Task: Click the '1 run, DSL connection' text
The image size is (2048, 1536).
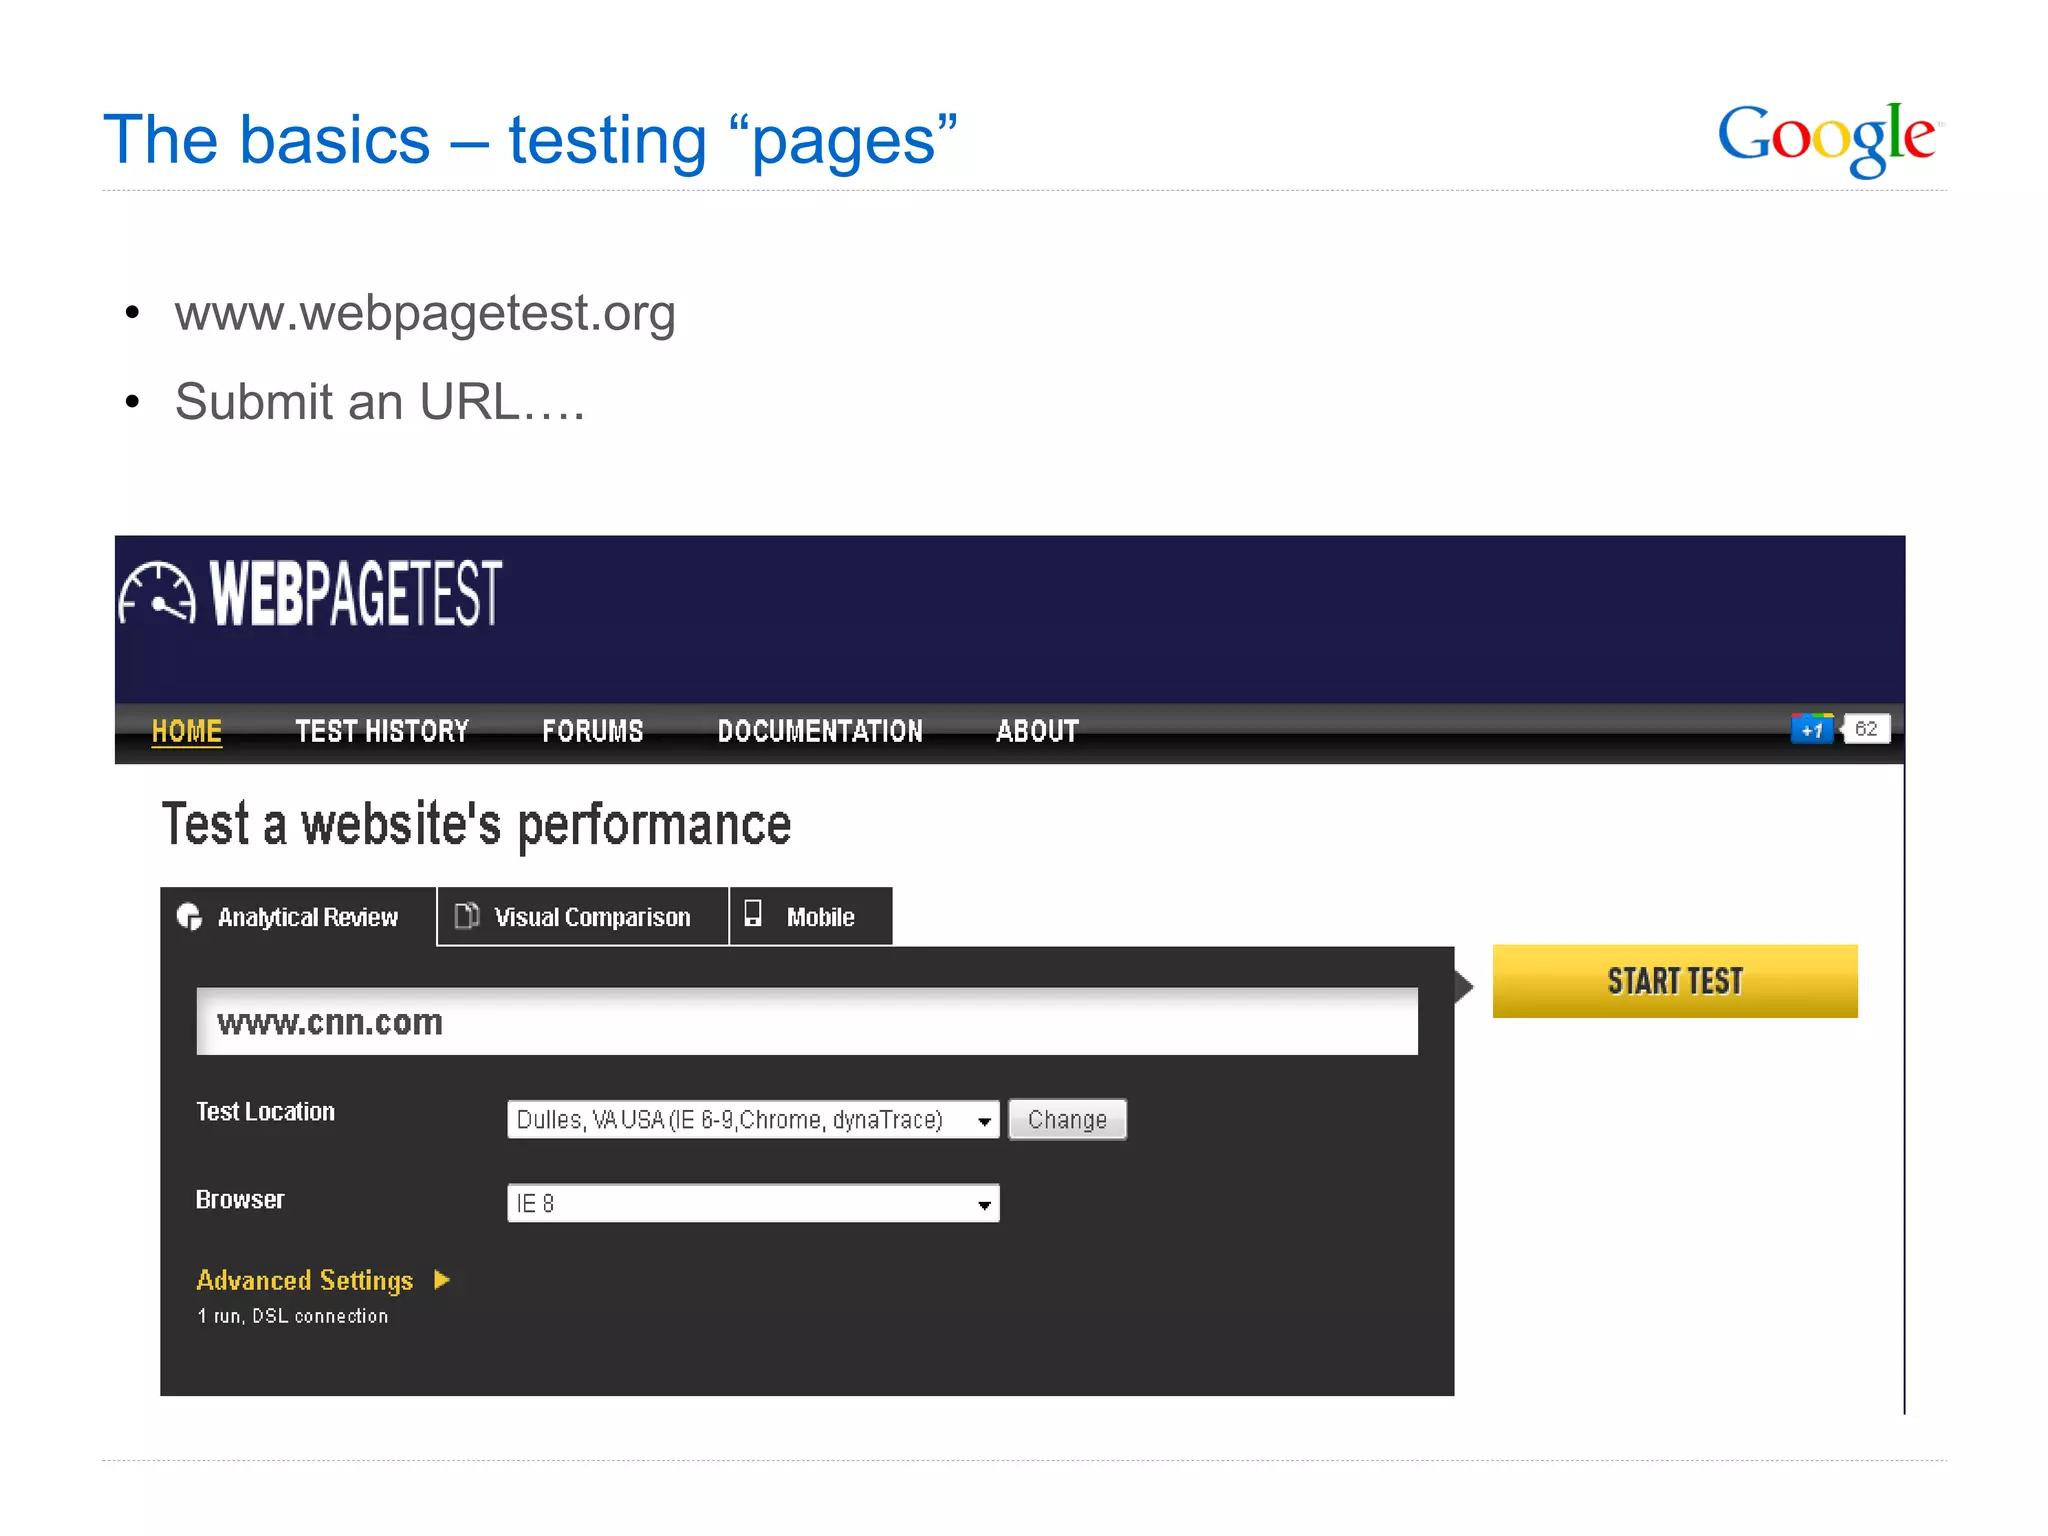Action: [x=292, y=1316]
